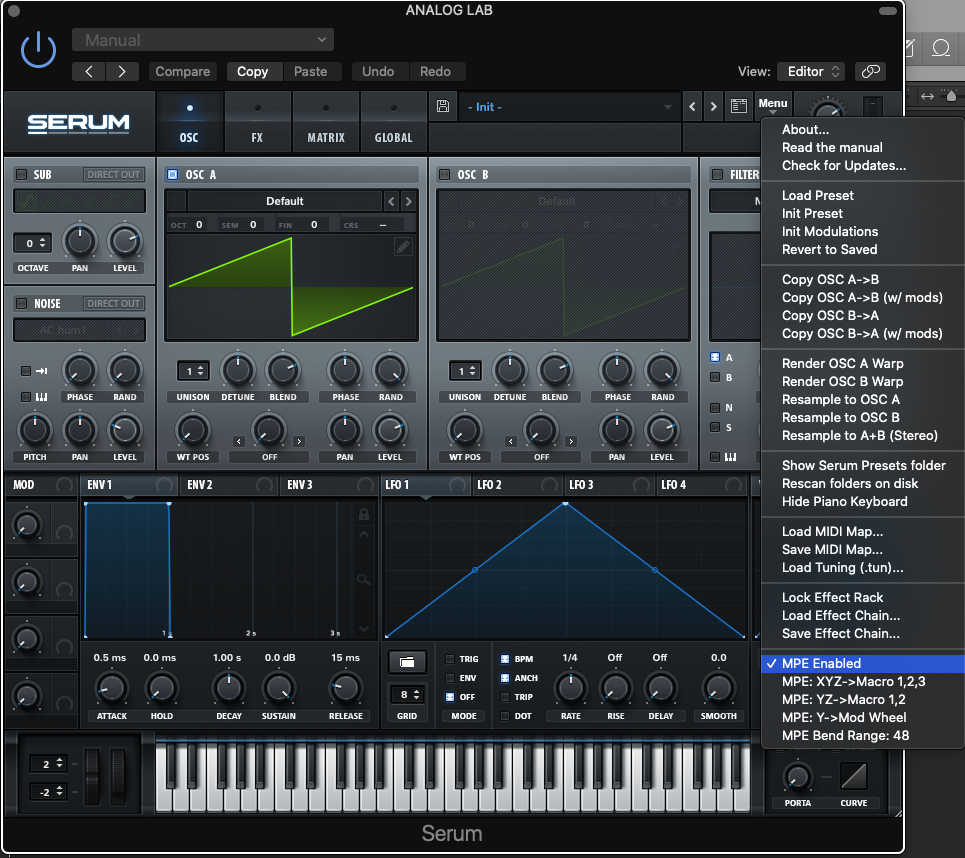Select Init Preset from the menu

coord(812,213)
